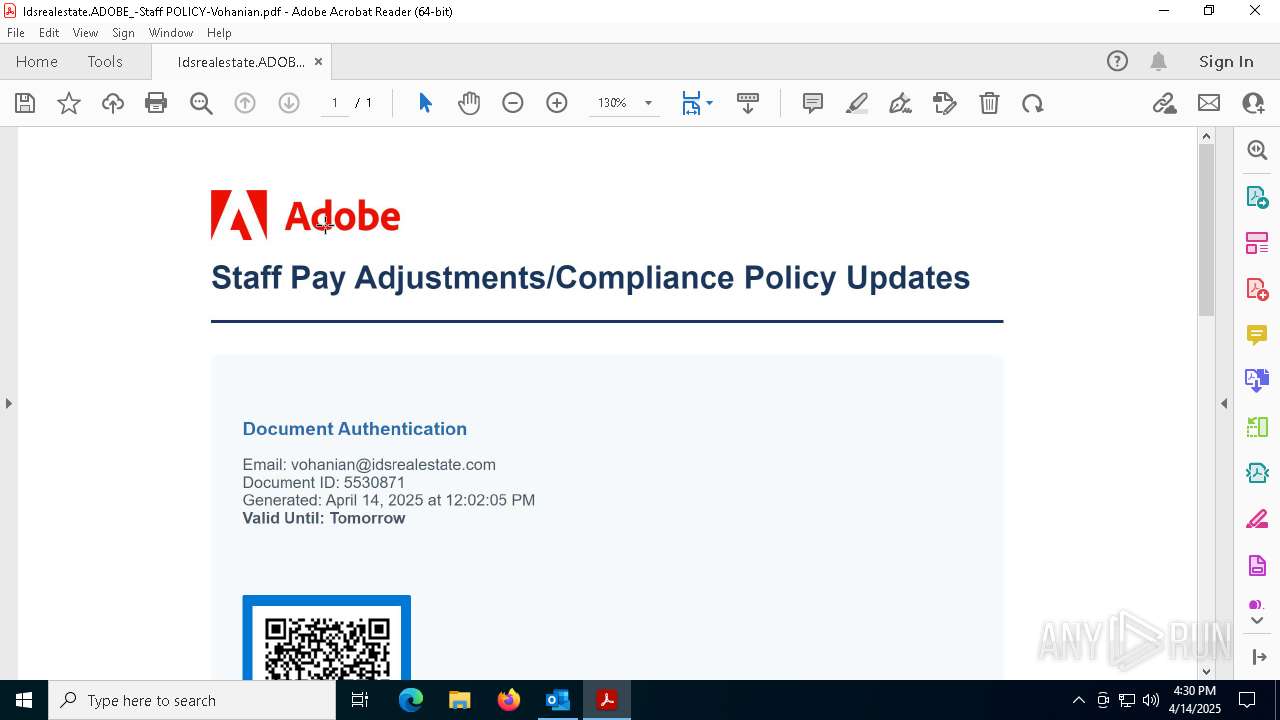1280x720 pixels.
Task: Click the Document Authentication heading
Action: 355,428
